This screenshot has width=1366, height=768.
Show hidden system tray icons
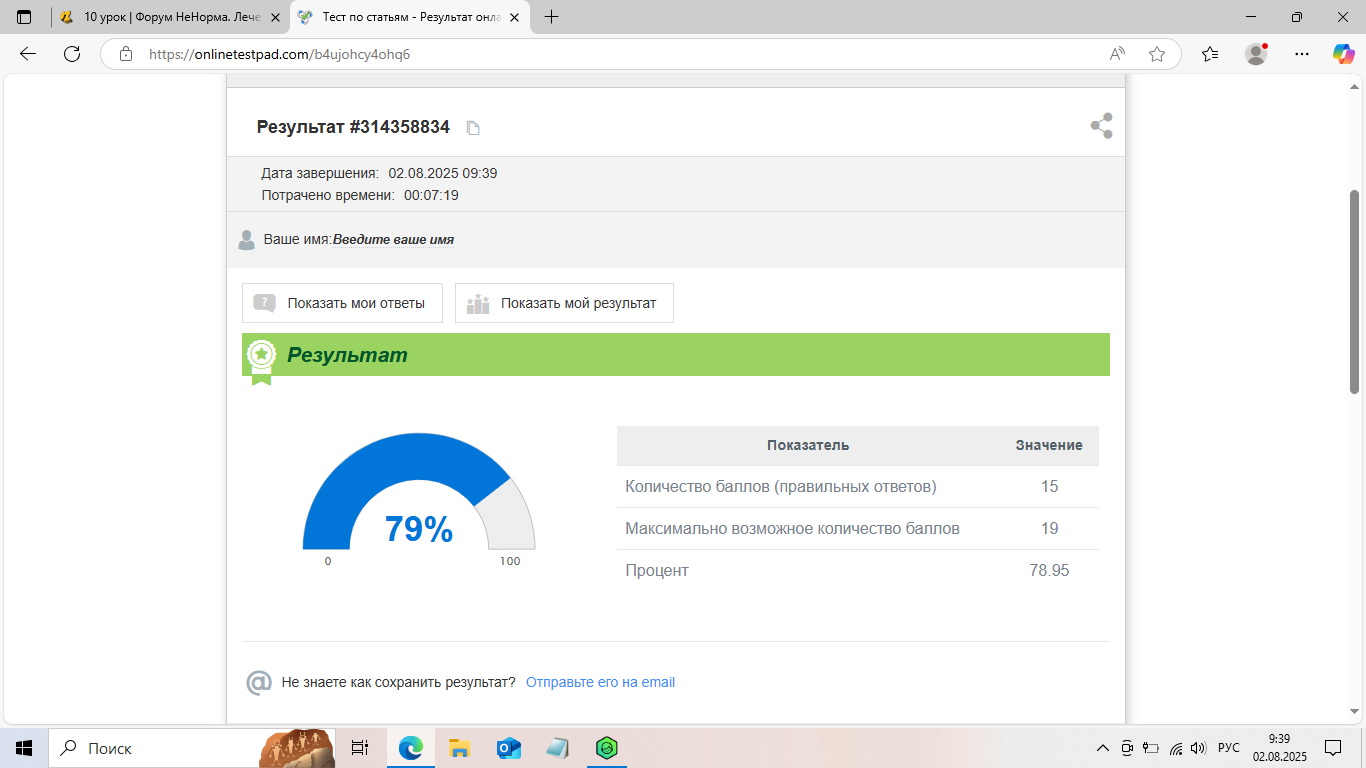(x=1102, y=748)
